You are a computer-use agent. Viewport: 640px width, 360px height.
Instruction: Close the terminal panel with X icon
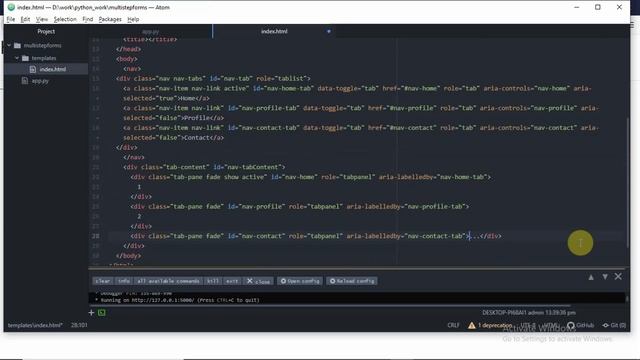(x=618, y=276)
